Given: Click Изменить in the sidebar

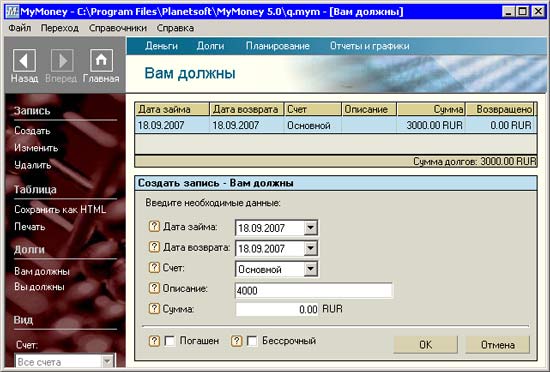Looking at the screenshot, I should [36, 148].
